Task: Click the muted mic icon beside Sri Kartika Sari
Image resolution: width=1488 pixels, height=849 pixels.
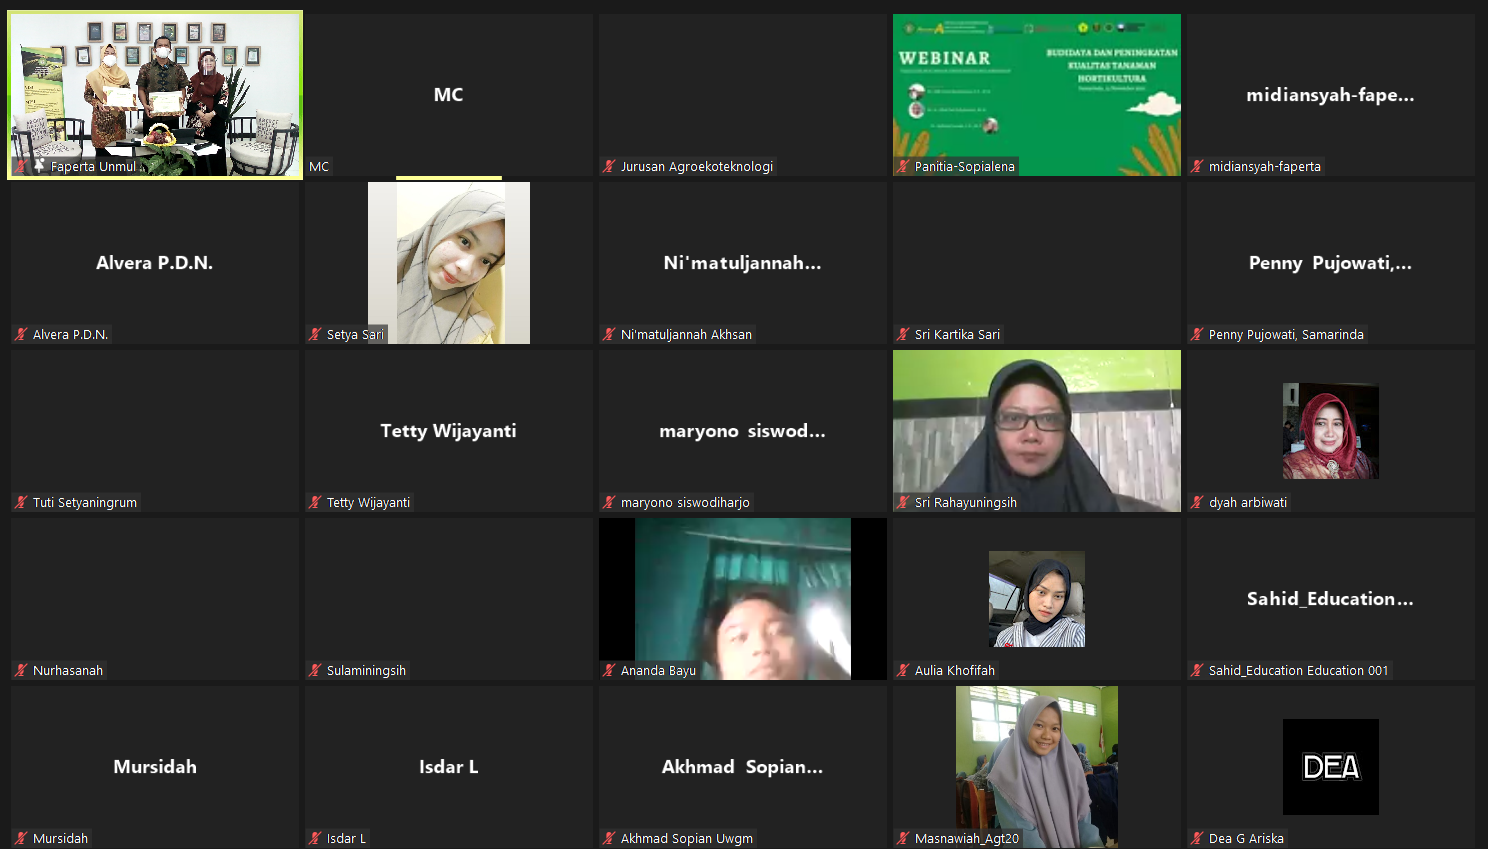Action: point(903,334)
